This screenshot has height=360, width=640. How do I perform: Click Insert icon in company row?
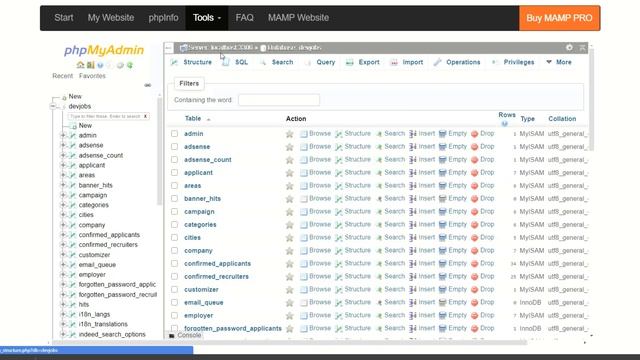pyautogui.click(x=413, y=251)
